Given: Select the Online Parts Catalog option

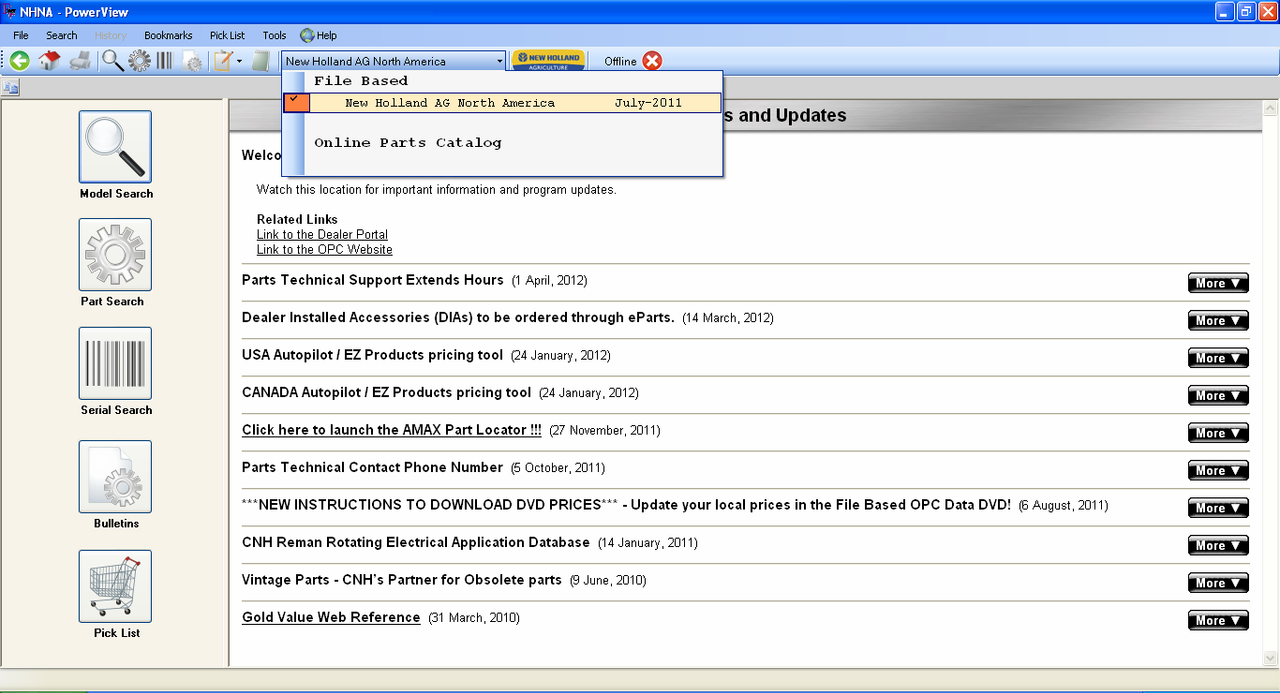Looking at the screenshot, I should [408, 143].
